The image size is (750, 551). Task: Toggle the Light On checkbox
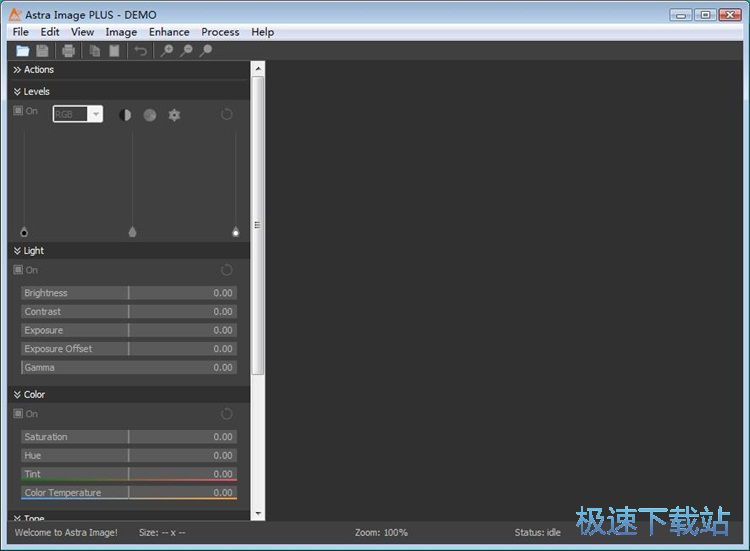18,270
